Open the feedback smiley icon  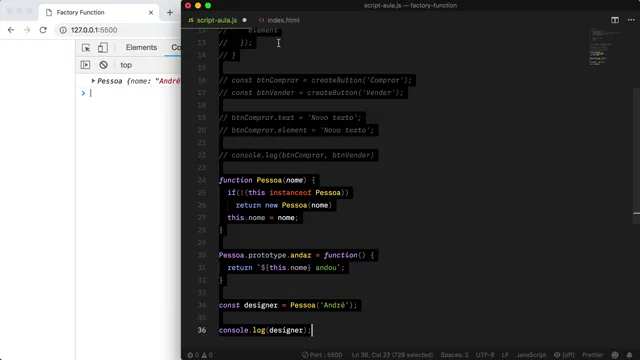pyautogui.click(x=615, y=355)
